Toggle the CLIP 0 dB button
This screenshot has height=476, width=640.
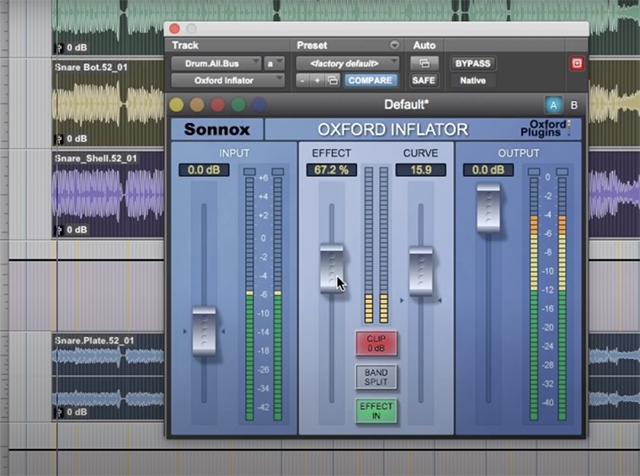376,343
